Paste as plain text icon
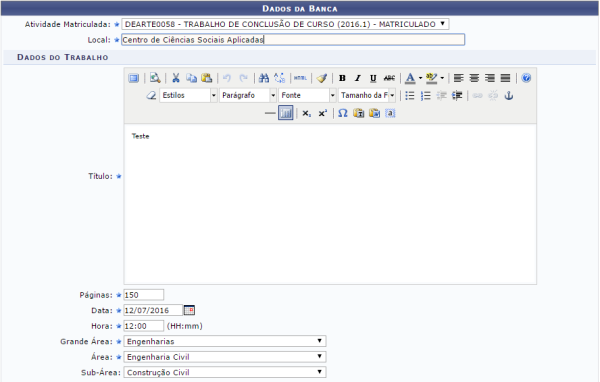Screen dimensions: 600x382 point(359,113)
